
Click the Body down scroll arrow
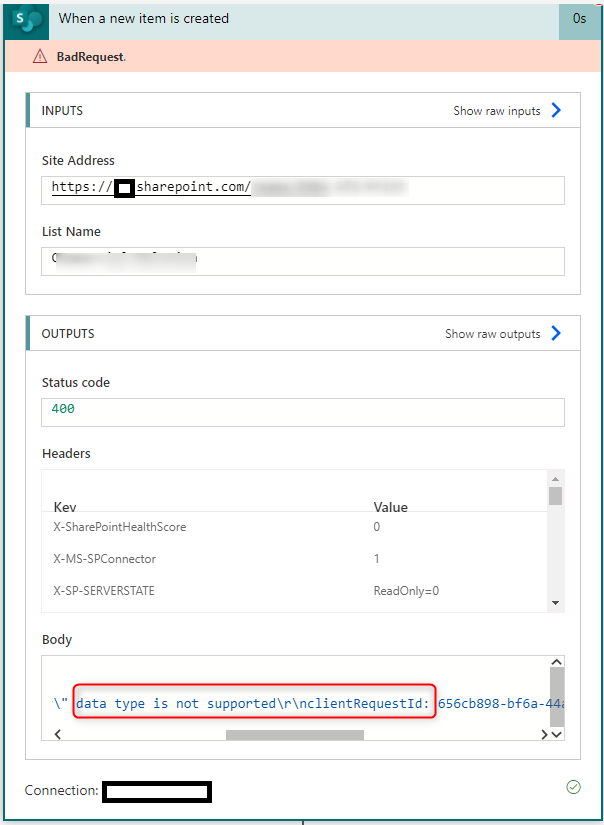(557, 735)
